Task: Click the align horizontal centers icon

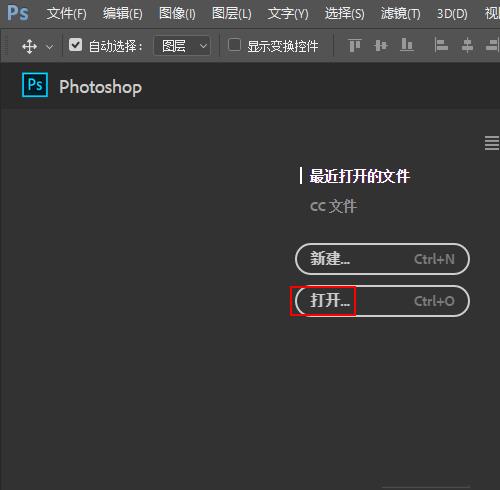Action: coord(467,45)
